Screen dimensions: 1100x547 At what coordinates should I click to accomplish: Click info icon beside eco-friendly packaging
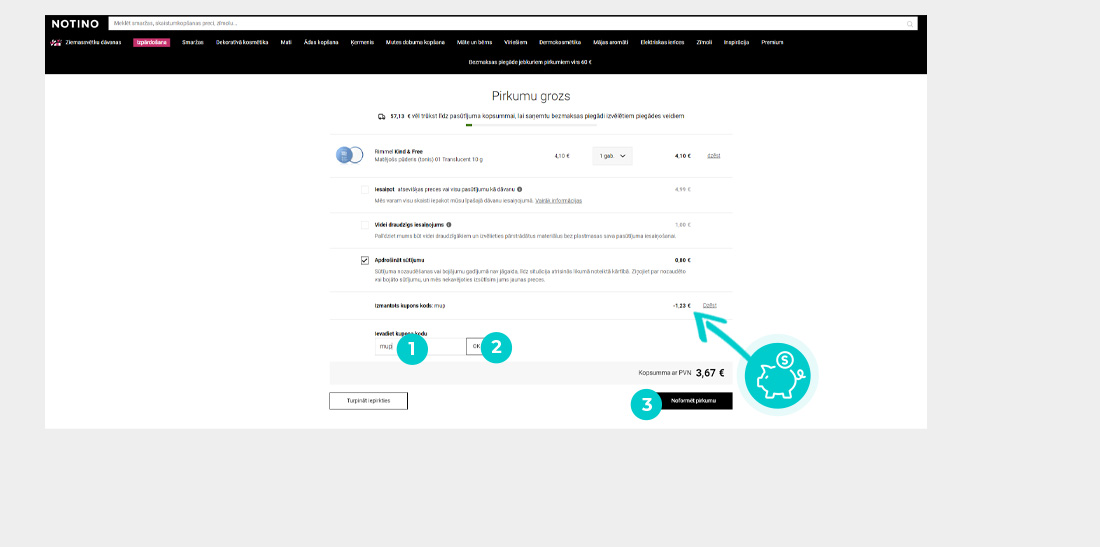(449, 225)
